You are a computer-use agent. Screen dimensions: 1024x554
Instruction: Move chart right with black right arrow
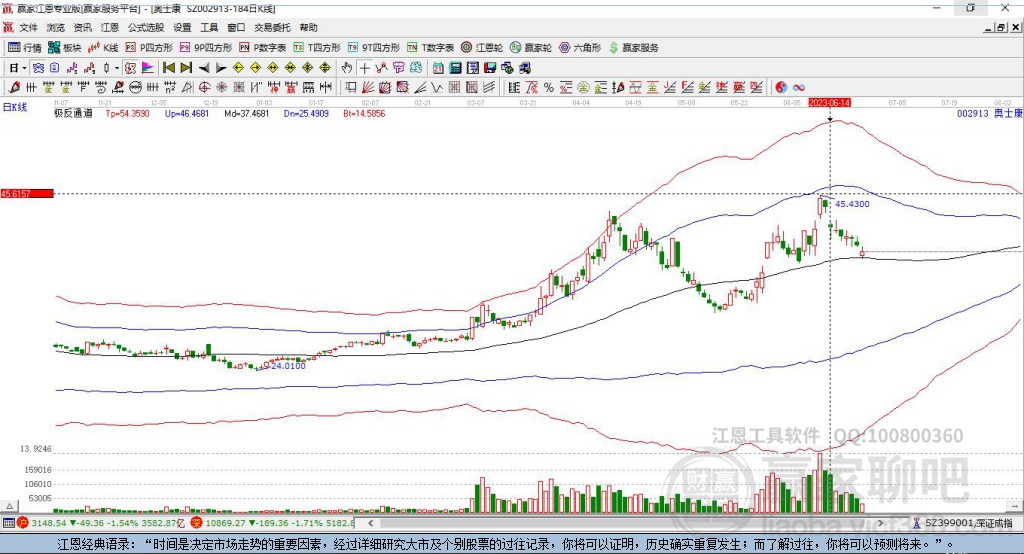[221, 68]
